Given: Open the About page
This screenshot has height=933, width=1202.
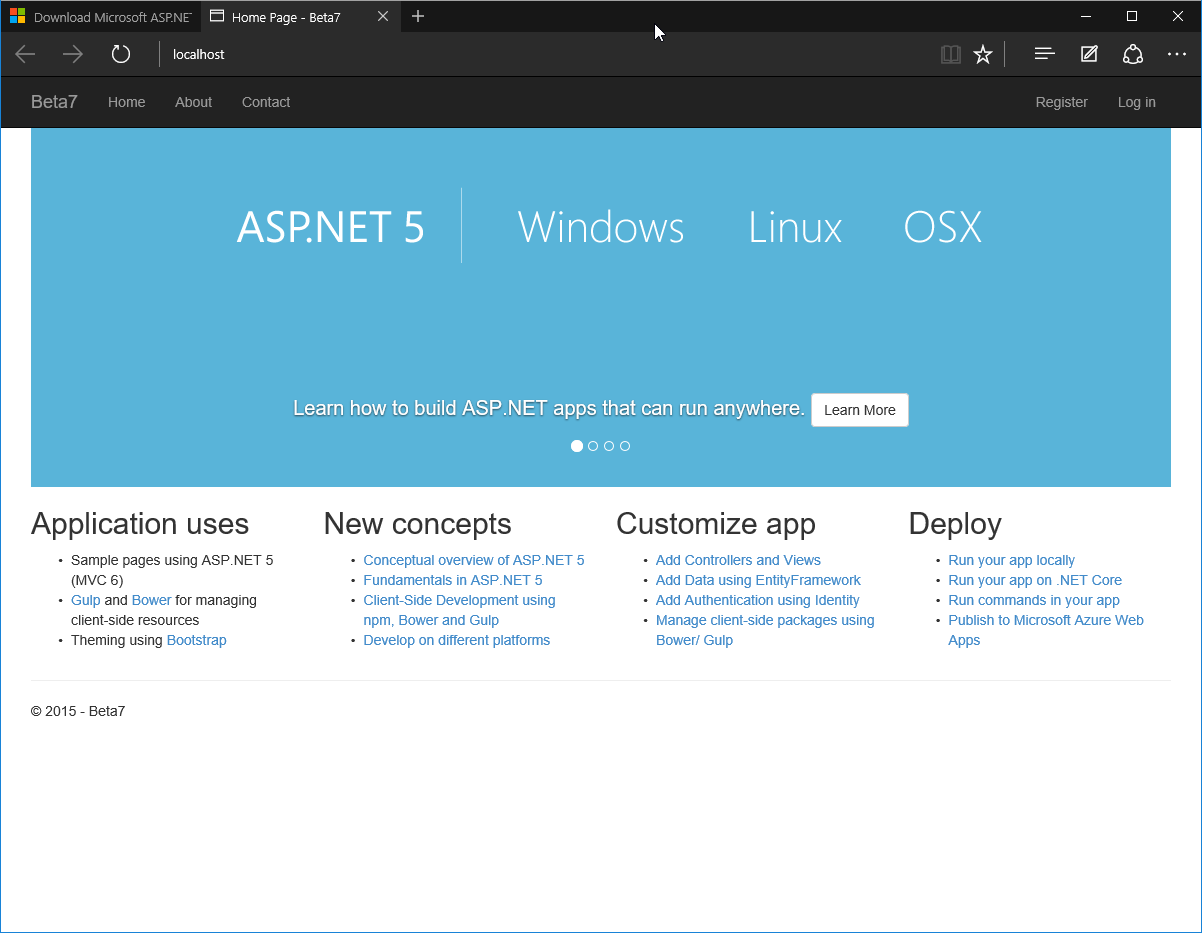Looking at the screenshot, I should [193, 102].
